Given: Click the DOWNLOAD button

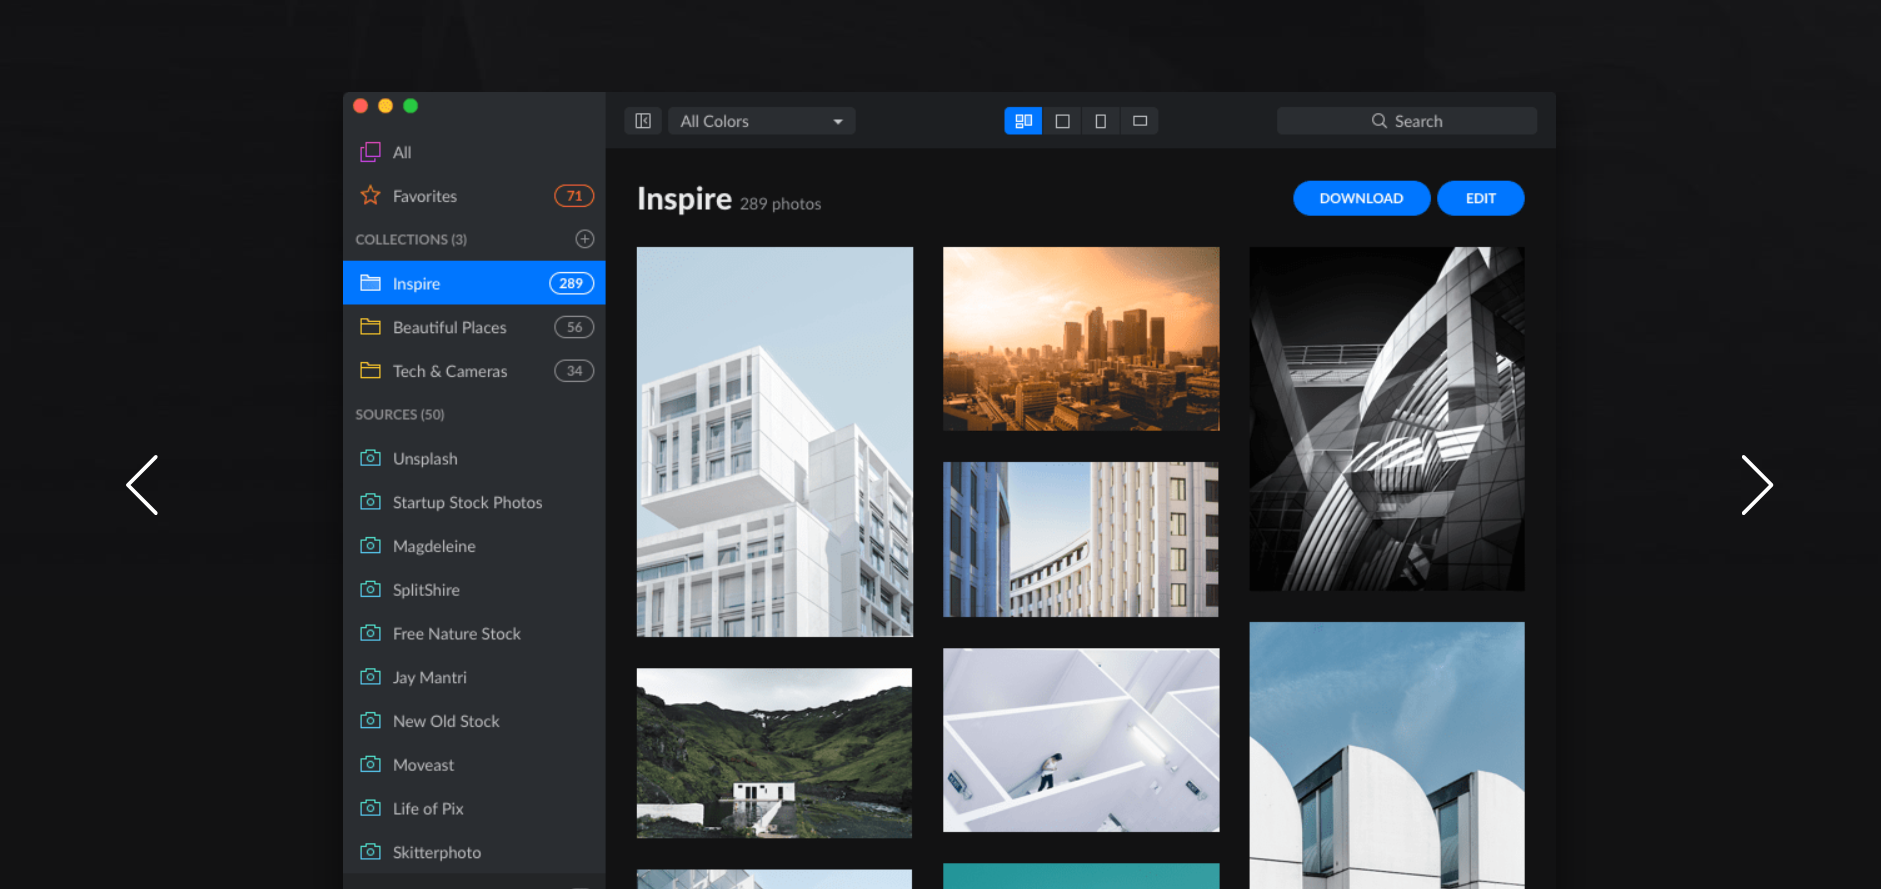Looking at the screenshot, I should point(1361,198).
